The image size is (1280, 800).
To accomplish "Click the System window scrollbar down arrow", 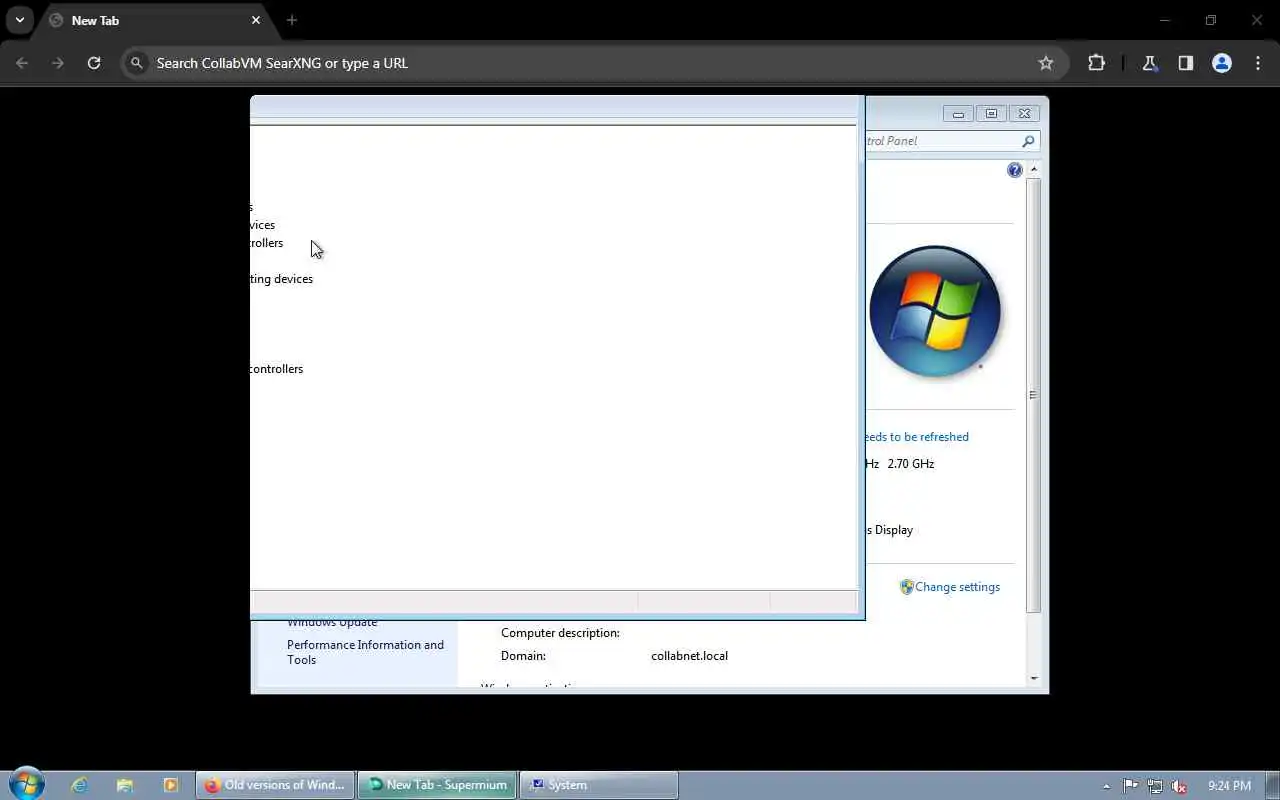I will click(1034, 678).
